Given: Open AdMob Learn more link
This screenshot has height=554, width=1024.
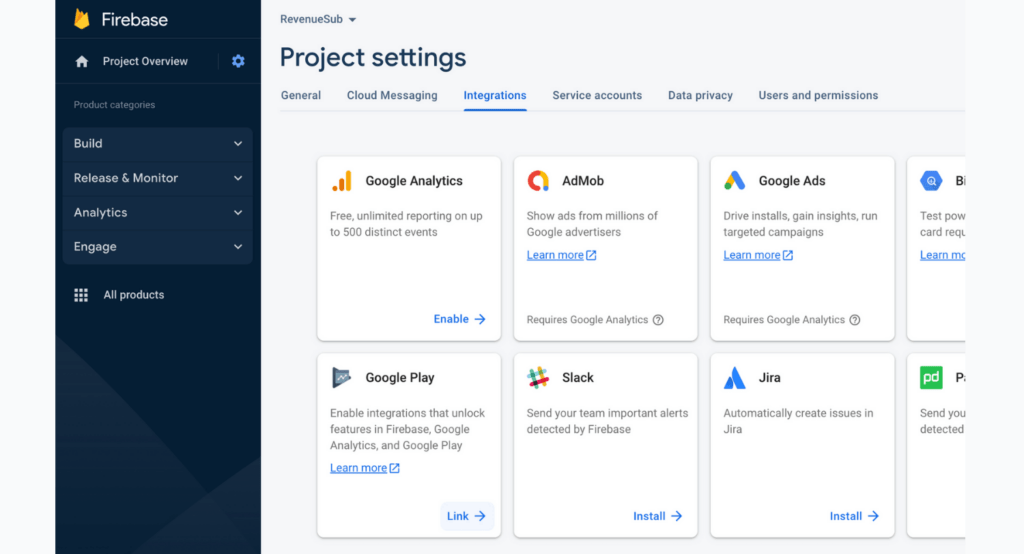Looking at the screenshot, I should click(x=555, y=255).
